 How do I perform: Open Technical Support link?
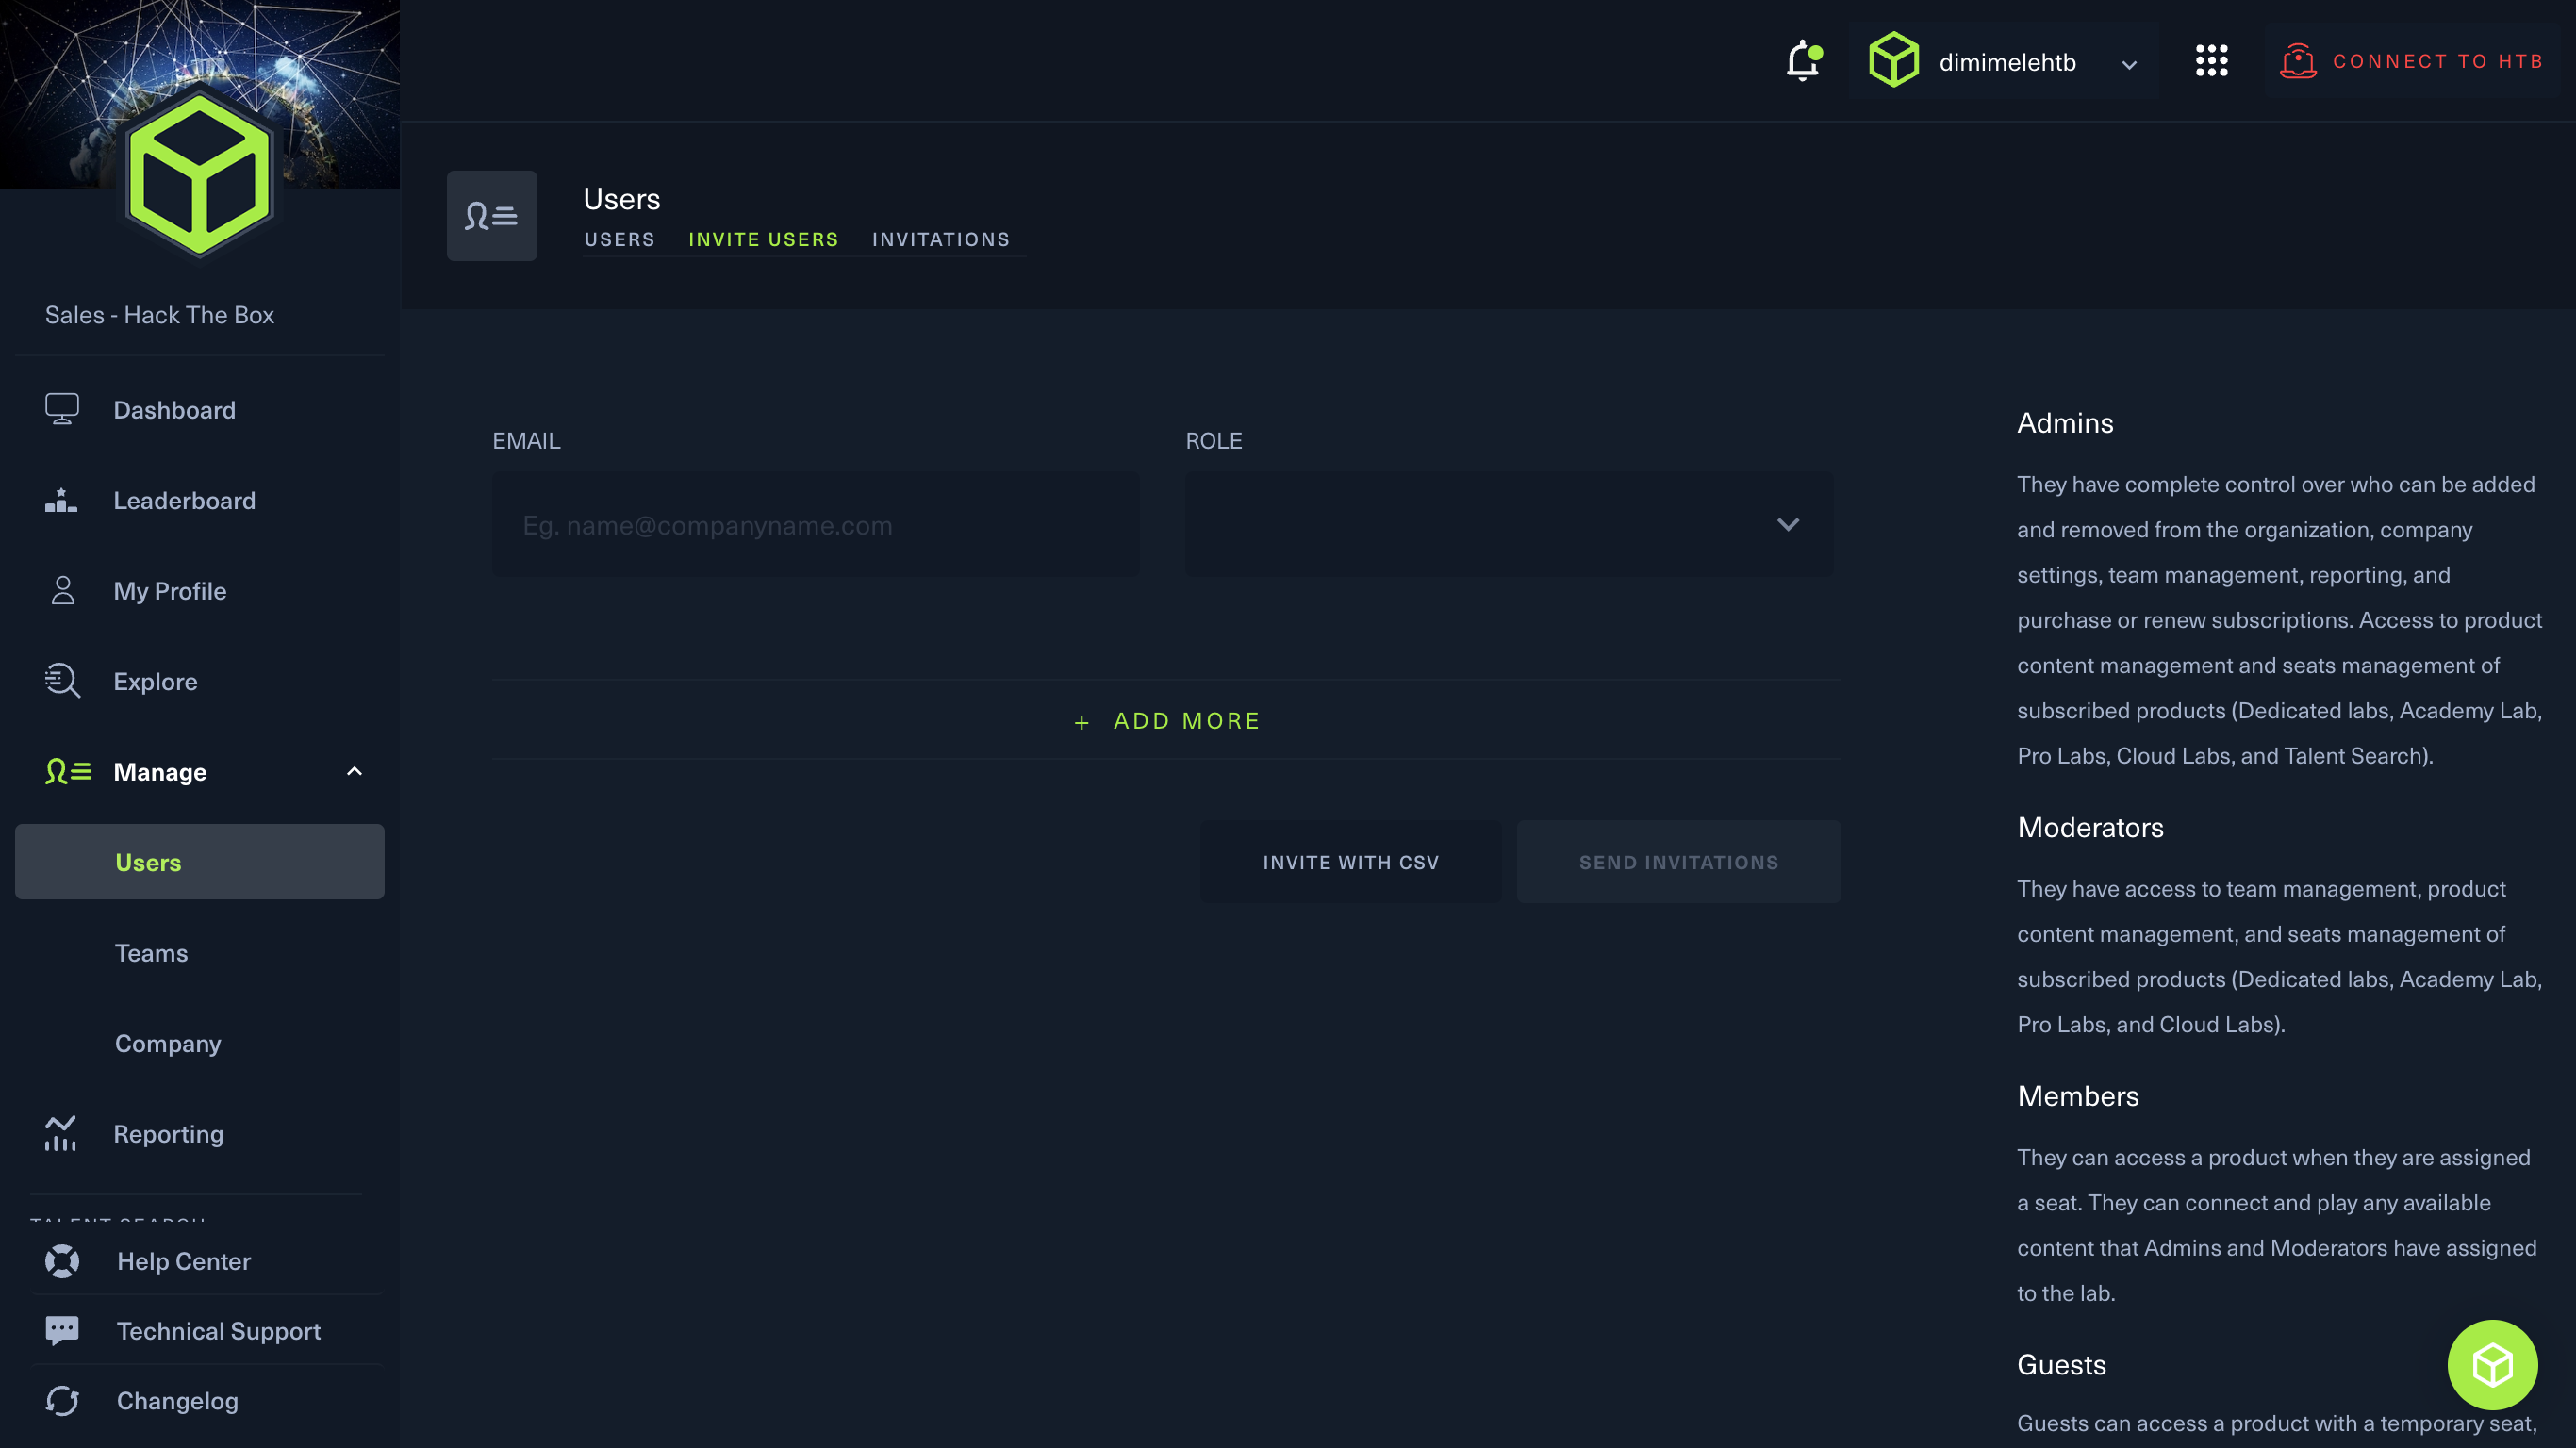coord(219,1331)
